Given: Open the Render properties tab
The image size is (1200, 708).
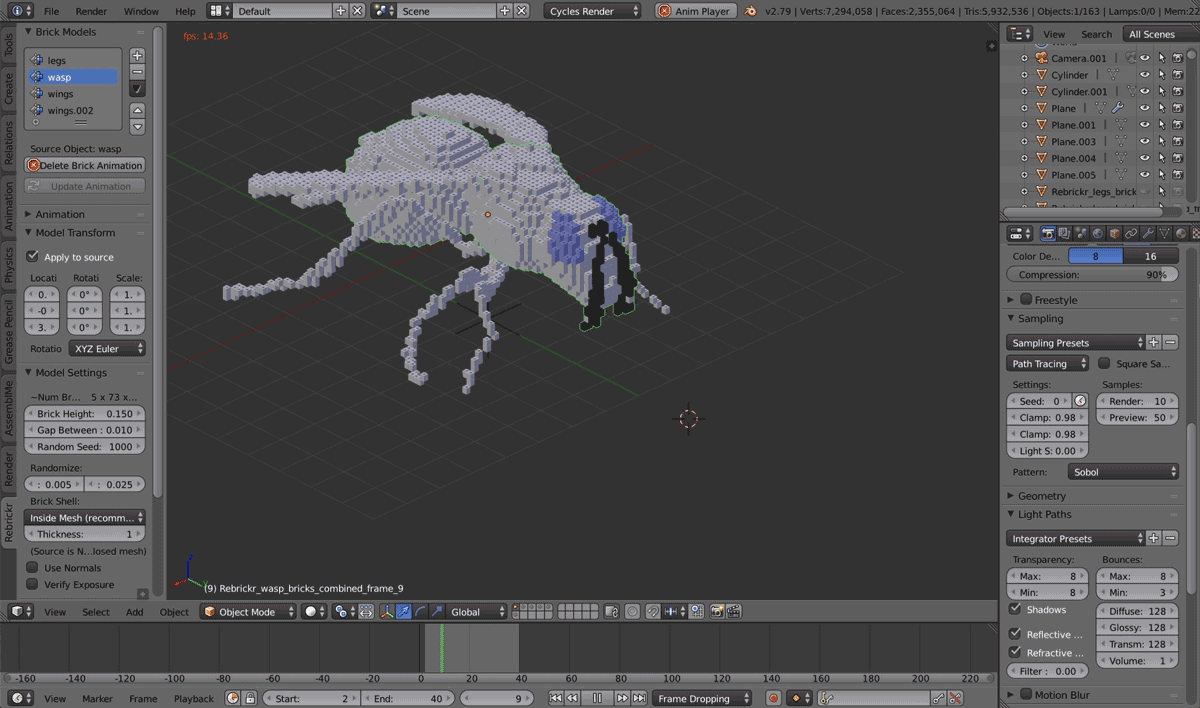Looking at the screenshot, I should point(1048,233).
